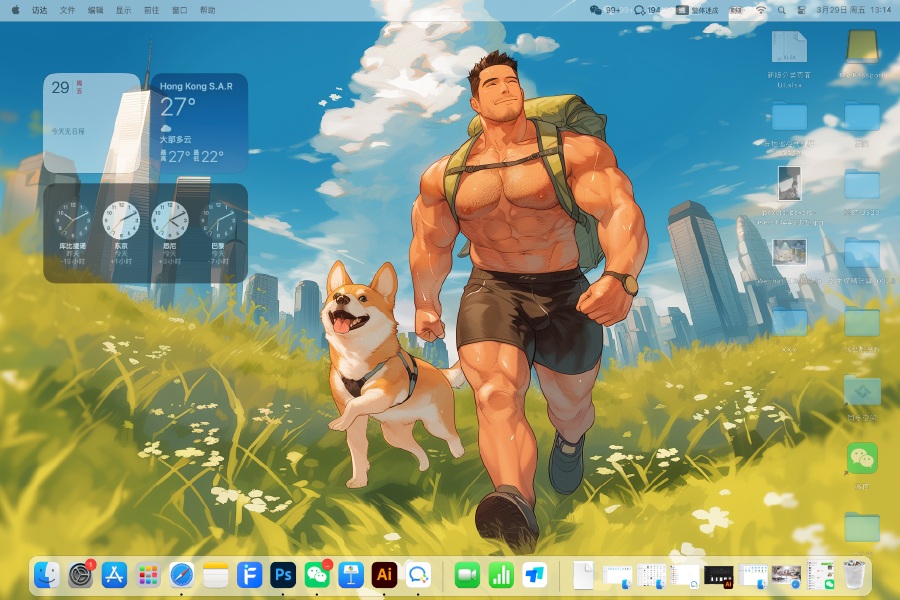
Task: Open Control Center from the menu bar
Action: [802, 9]
